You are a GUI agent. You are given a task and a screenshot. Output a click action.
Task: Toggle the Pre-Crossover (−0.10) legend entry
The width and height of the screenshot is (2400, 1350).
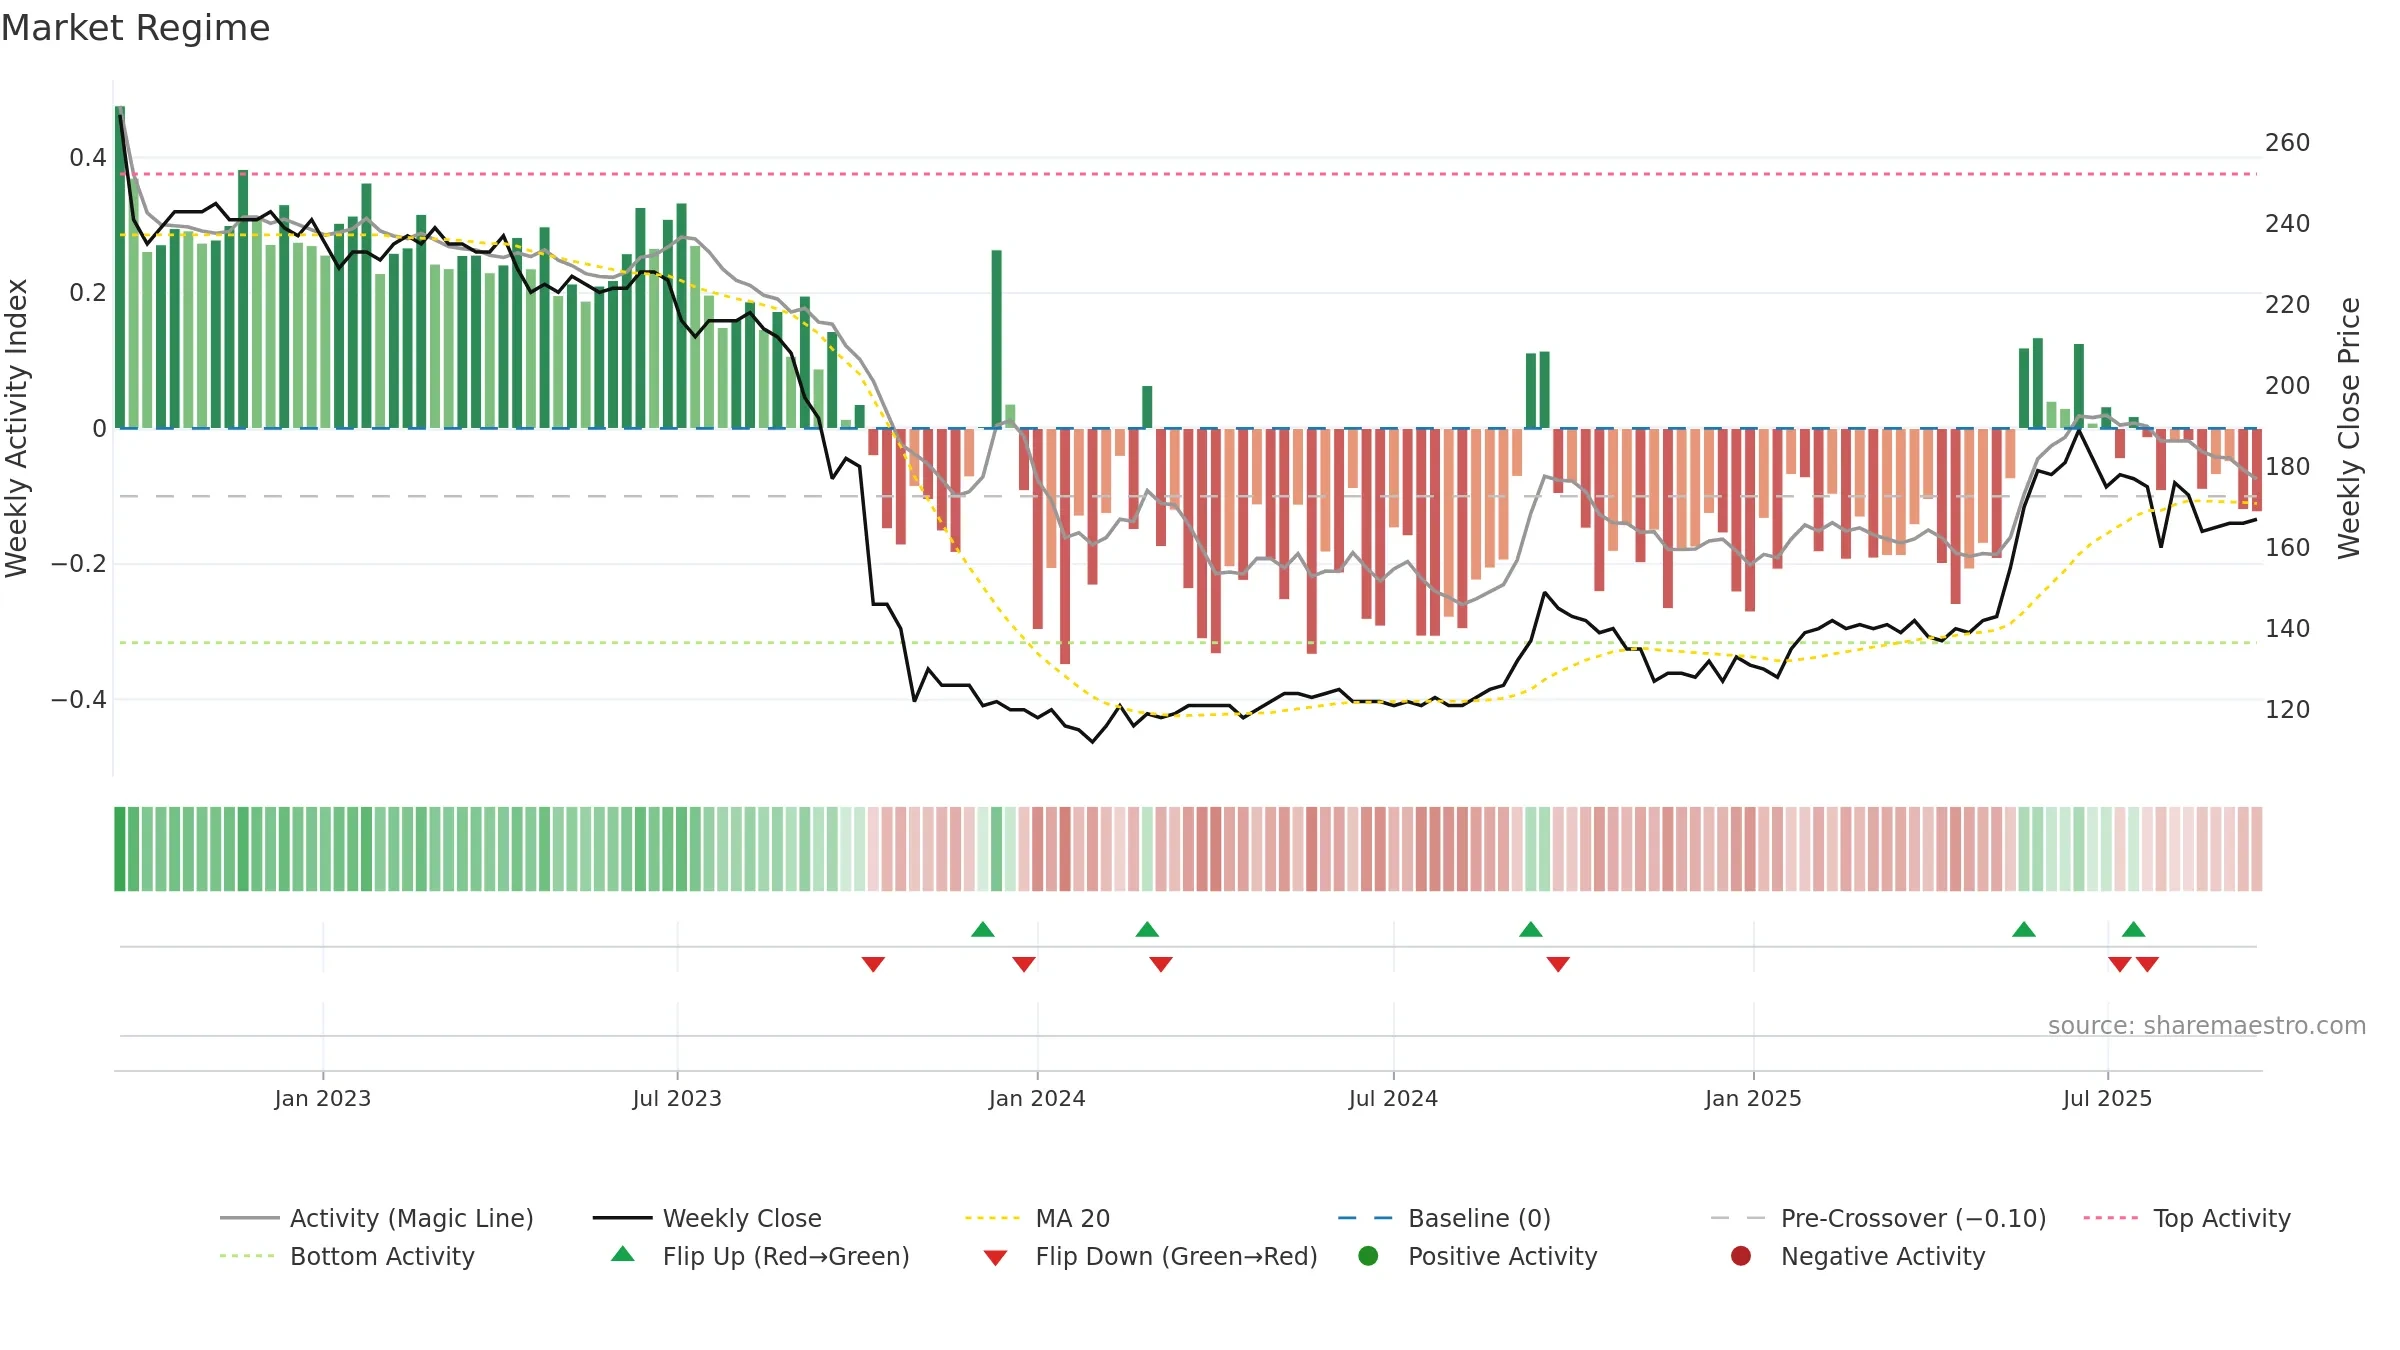(x=1878, y=1218)
